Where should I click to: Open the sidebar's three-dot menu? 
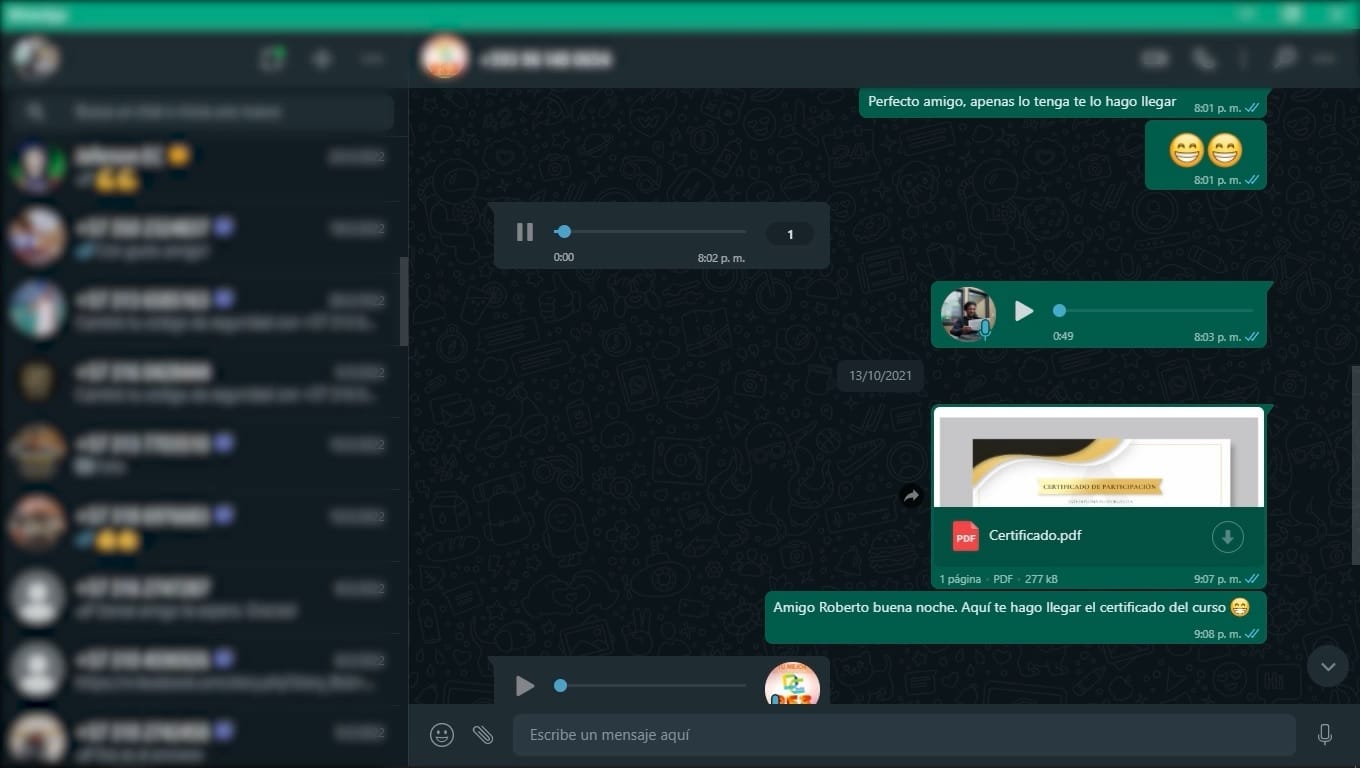(x=372, y=59)
